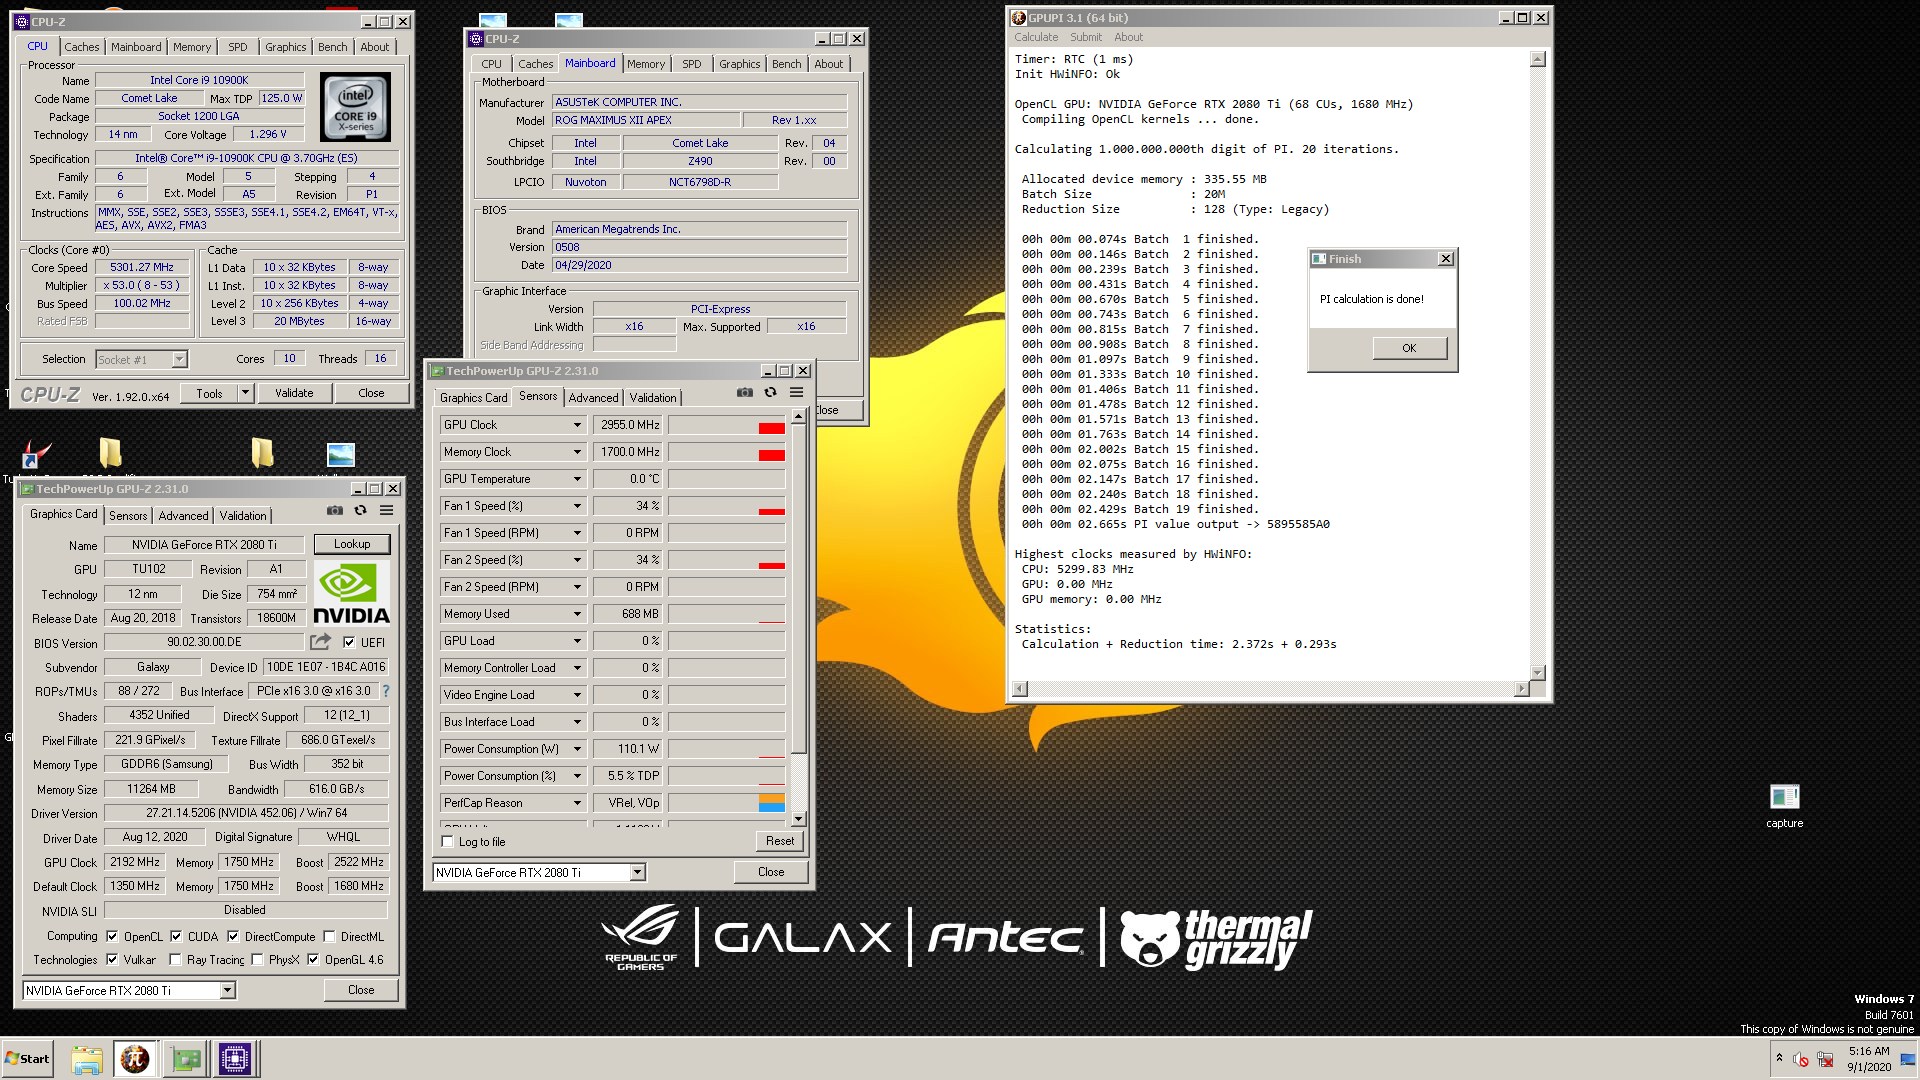Viewport: 1920px width, 1080px height.
Task: Click the GPUPI horizontal scrollbar
Action: 1271,688
